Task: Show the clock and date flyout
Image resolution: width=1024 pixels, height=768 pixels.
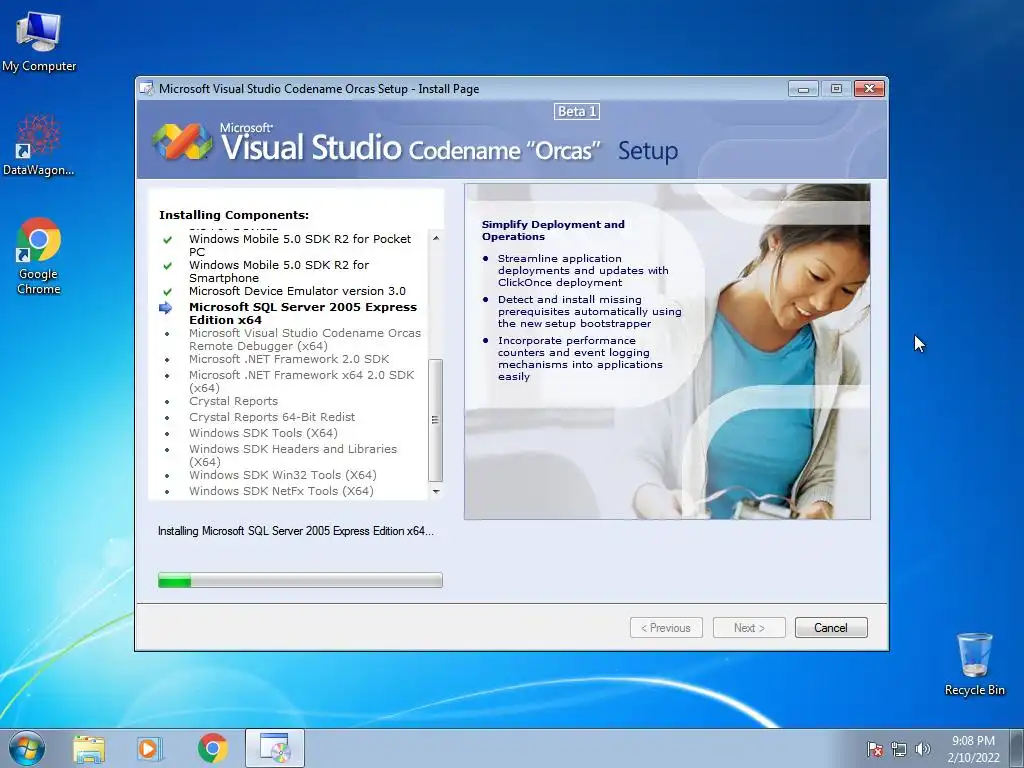Action: [x=973, y=749]
